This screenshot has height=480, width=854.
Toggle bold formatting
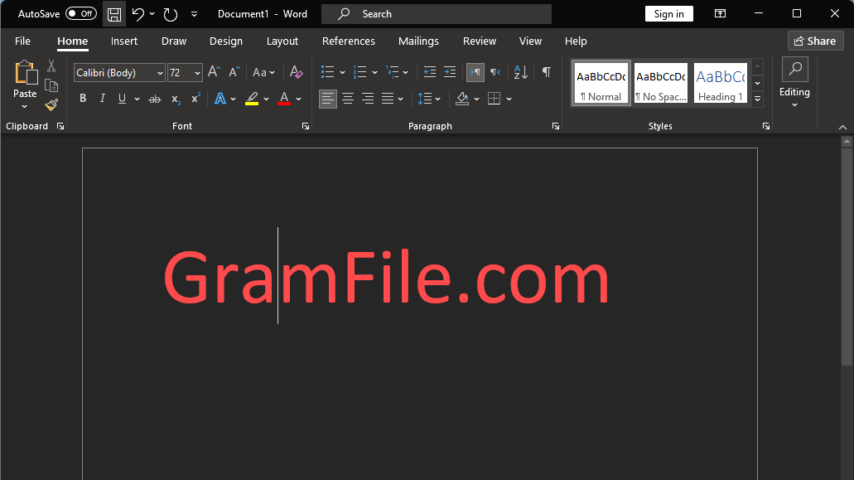(83, 99)
